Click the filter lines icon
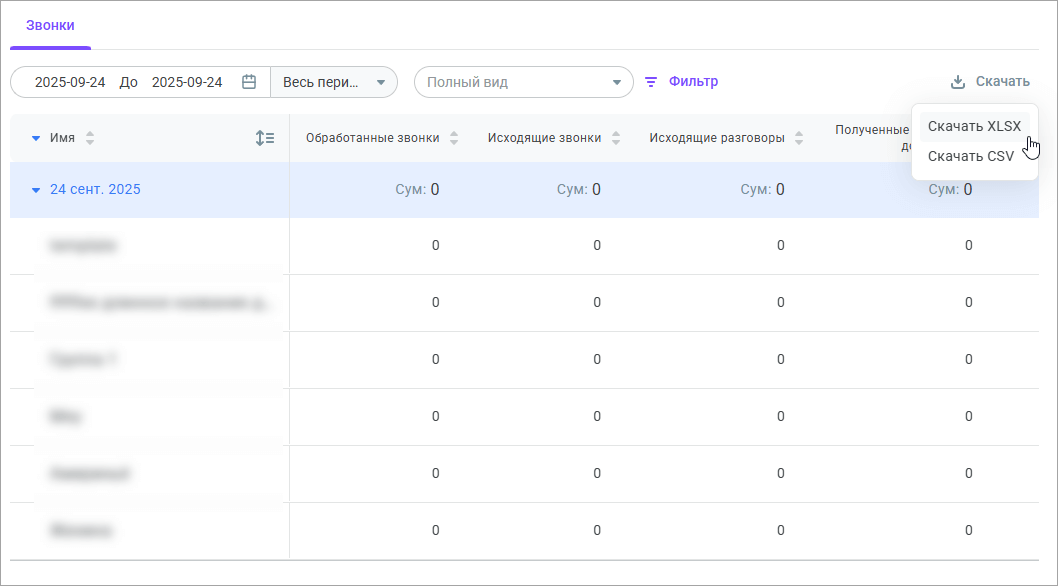The image size is (1058, 586). point(651,82)
